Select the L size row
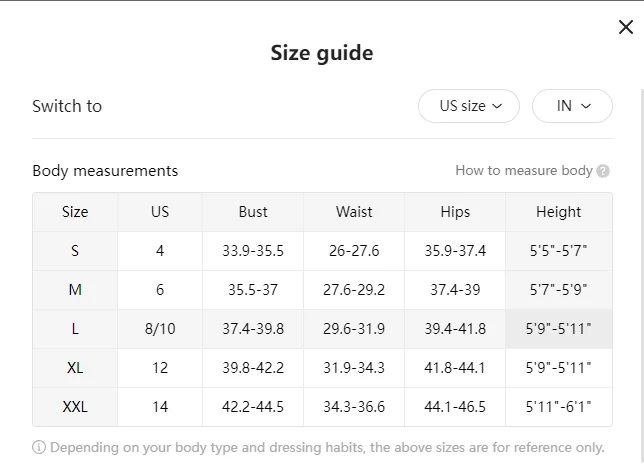644x471 pixels. pyautogui.click(x=322, y=329)
